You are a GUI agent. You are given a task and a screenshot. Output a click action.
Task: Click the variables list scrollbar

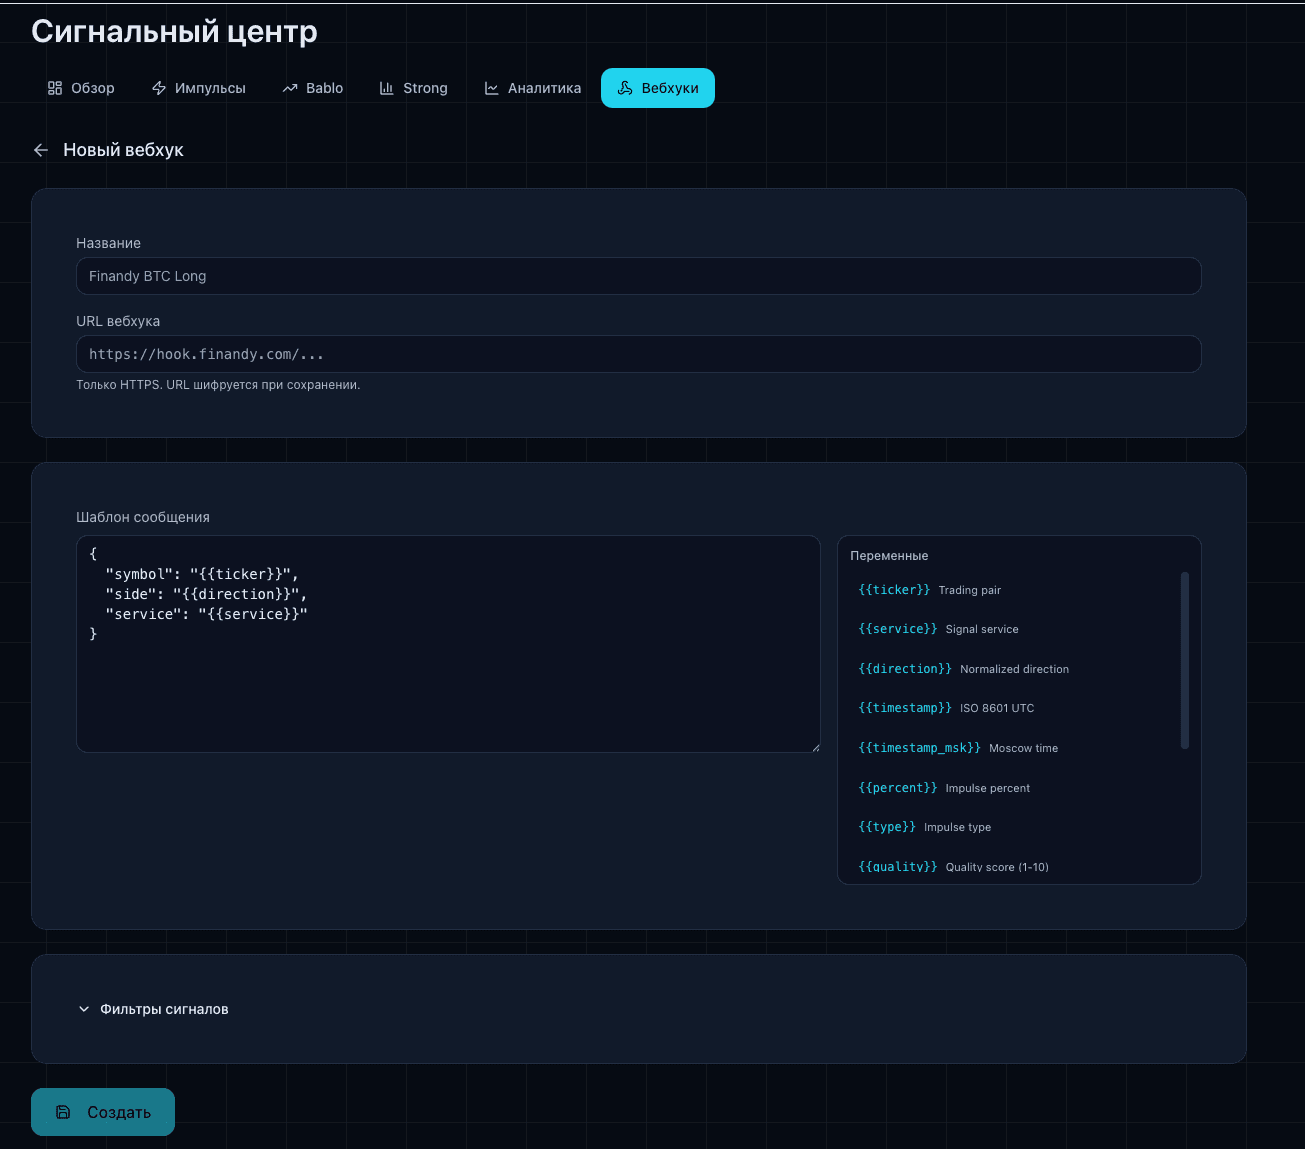[1185, 660]
